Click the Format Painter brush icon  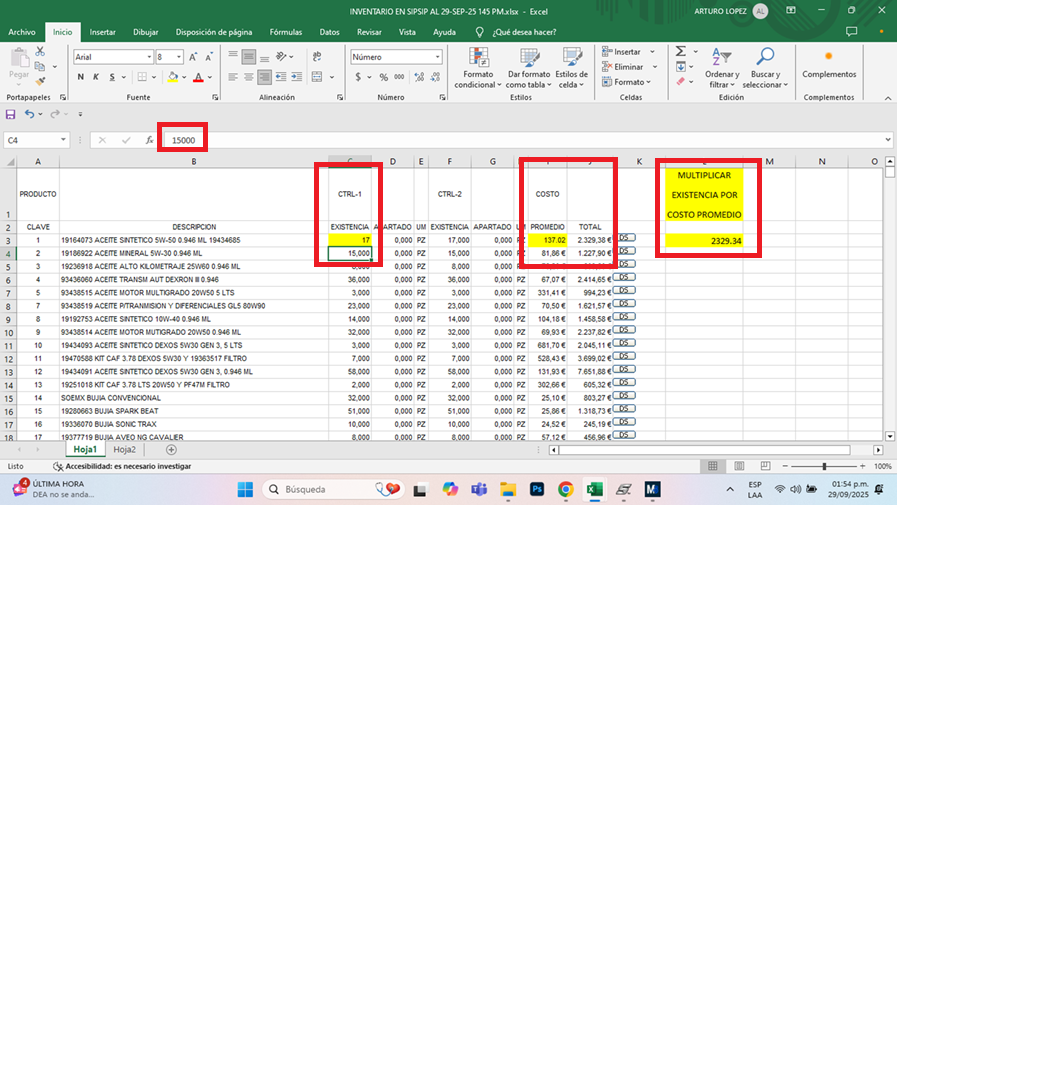click(x=40, y=81)
